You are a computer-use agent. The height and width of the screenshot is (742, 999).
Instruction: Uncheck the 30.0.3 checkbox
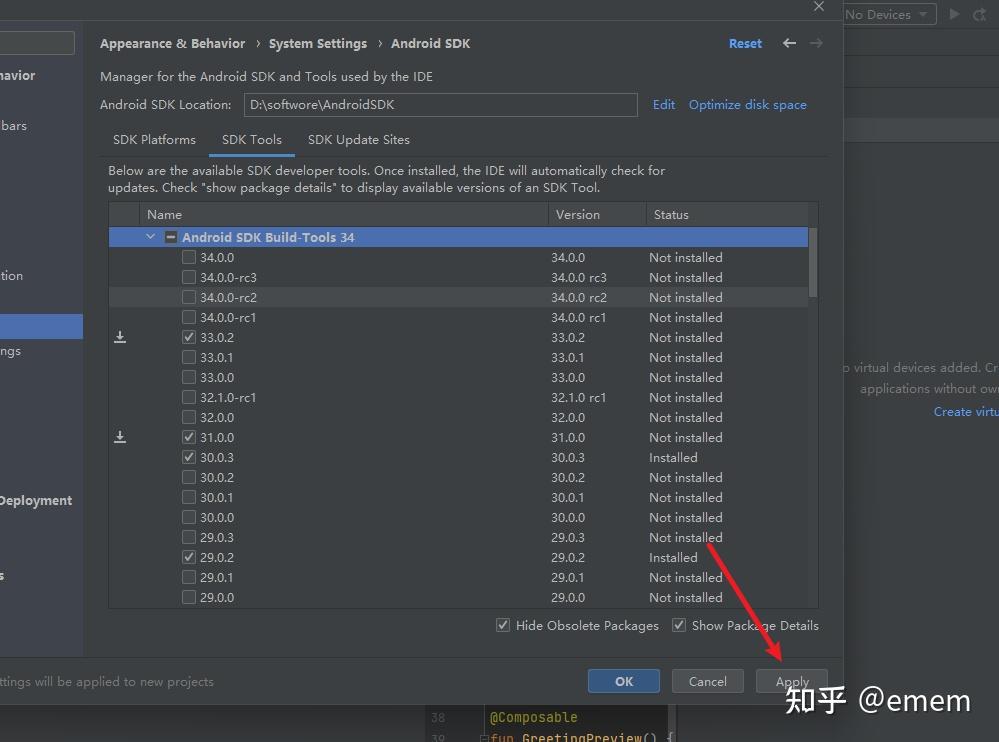189,457
